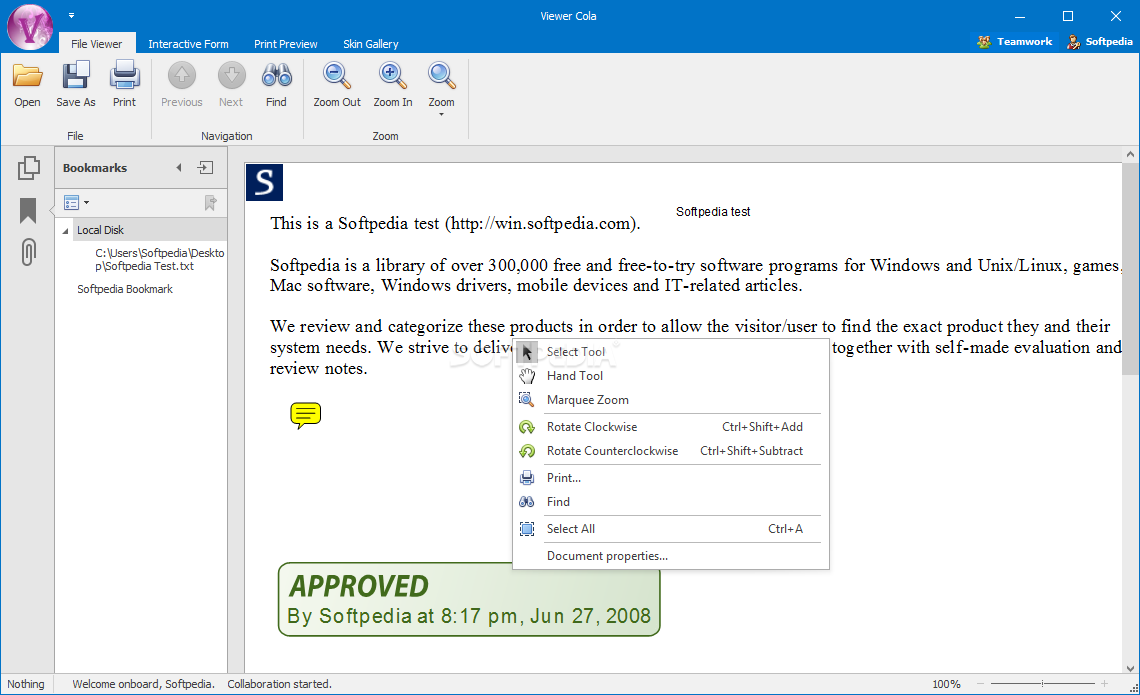Click the vertical scrollbar thumb
This screenshot has height=695, width=1140.
tap(1130, 269)
